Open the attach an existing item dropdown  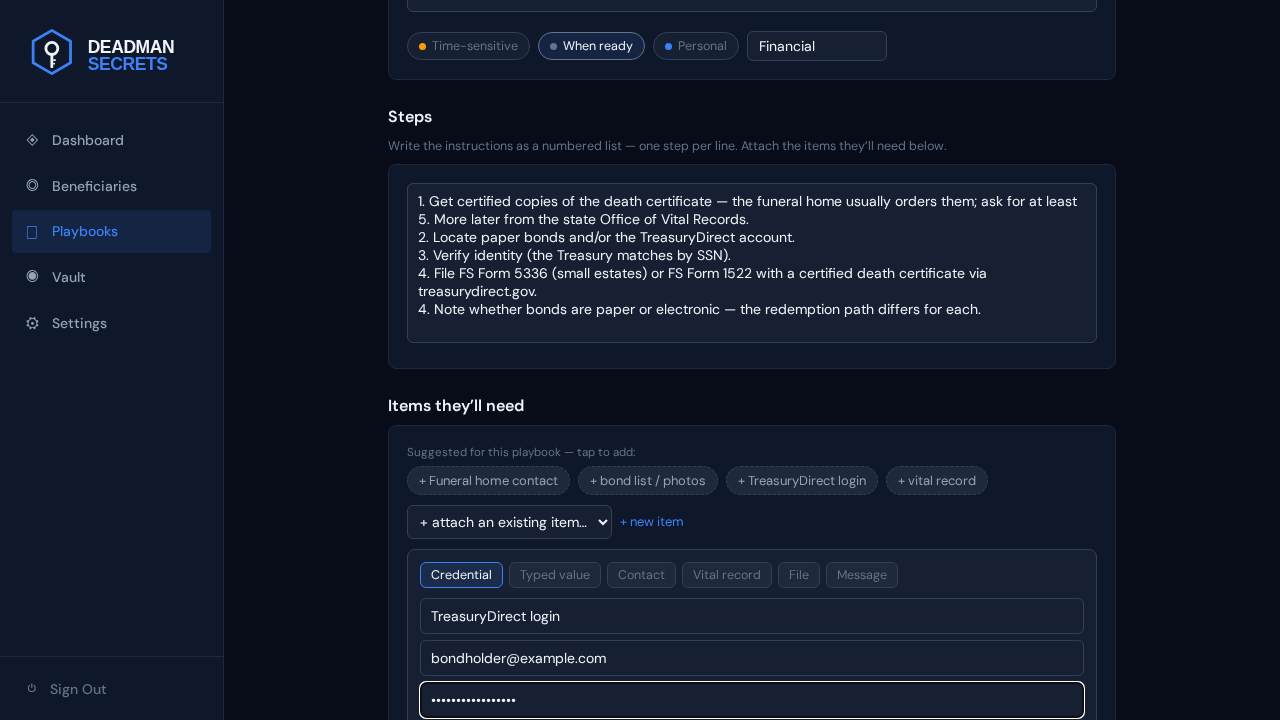[509, 522]
